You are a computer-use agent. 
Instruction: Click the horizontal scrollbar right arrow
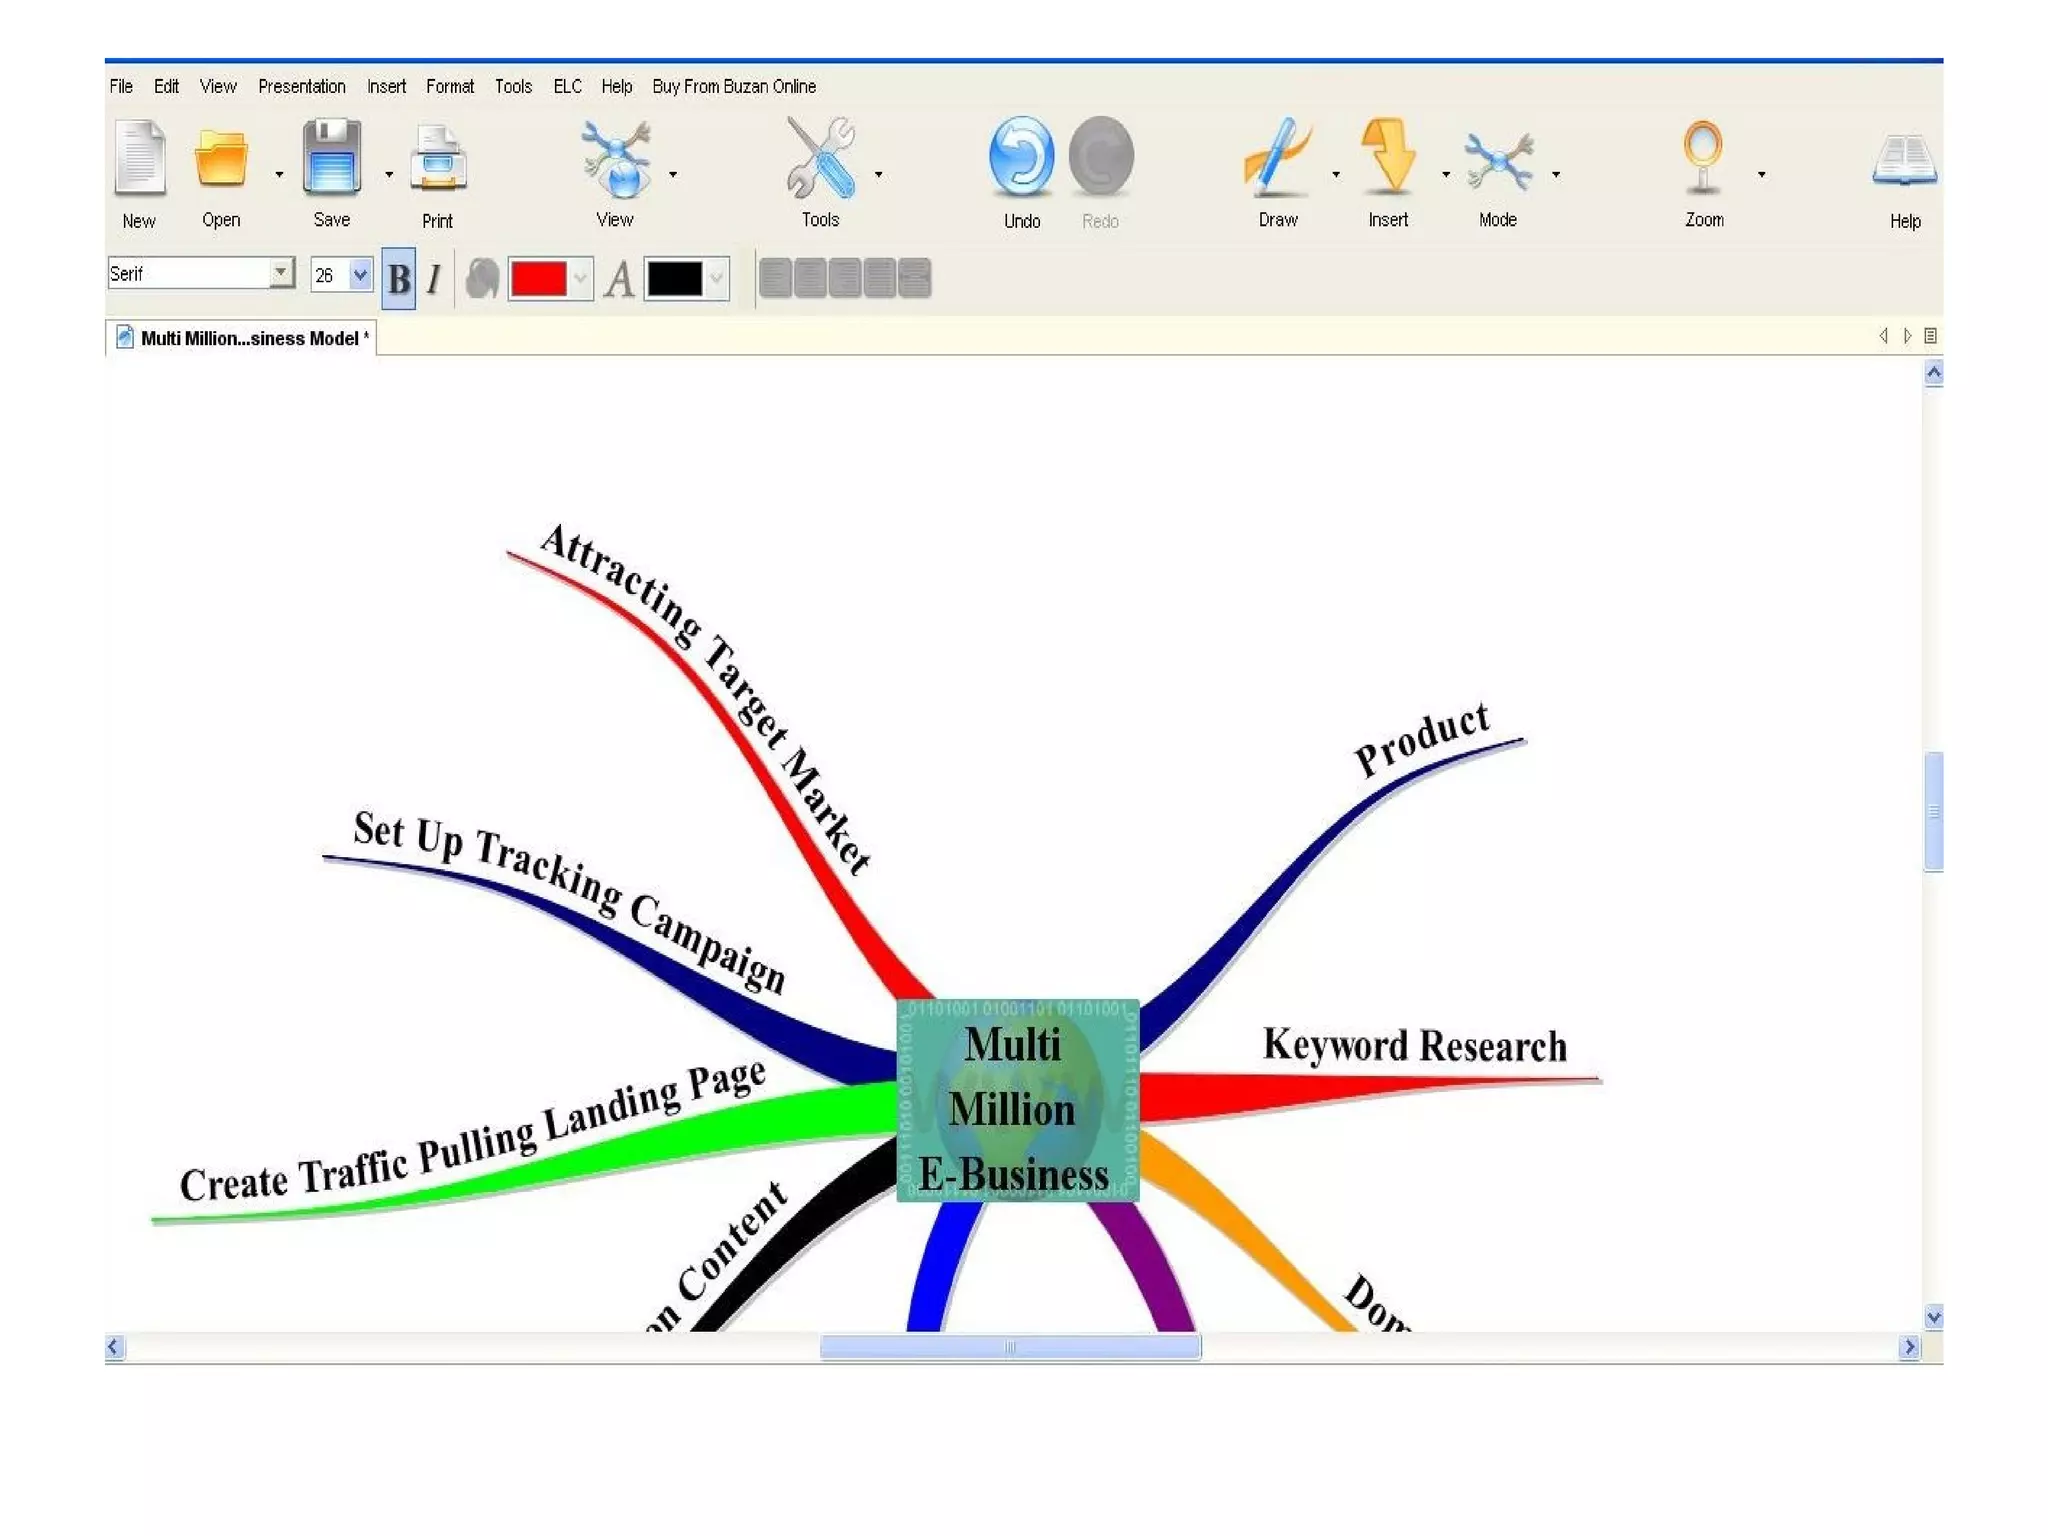(1909, 1347)
